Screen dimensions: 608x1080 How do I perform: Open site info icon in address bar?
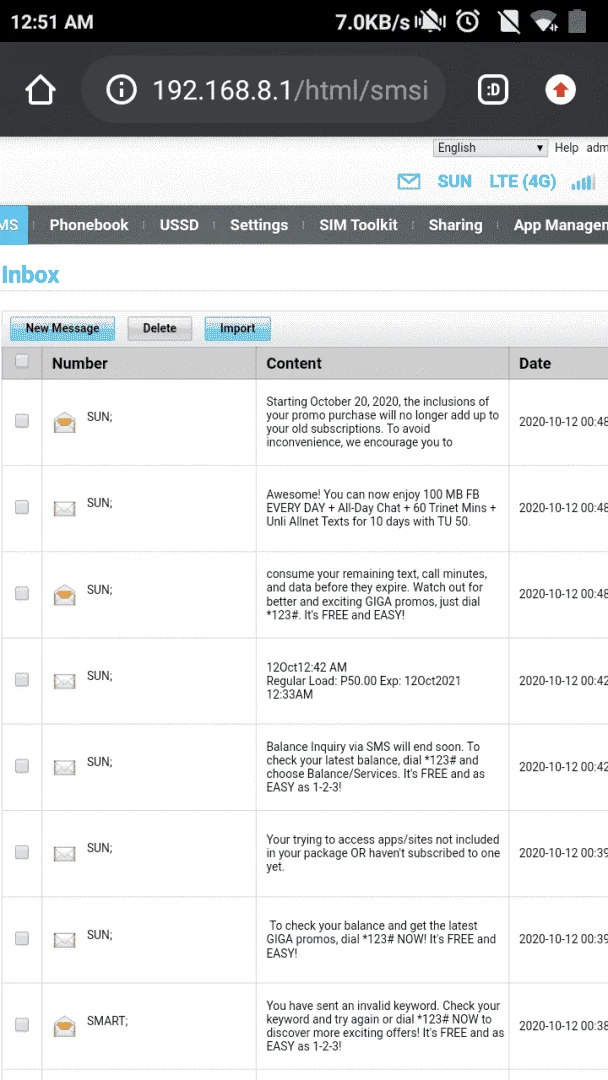click(122, 90)
